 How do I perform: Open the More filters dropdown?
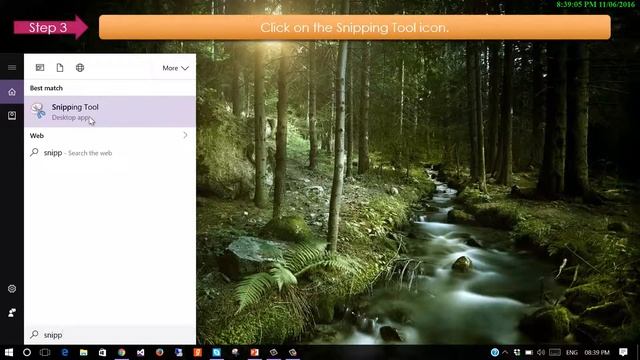coord(175,68)
